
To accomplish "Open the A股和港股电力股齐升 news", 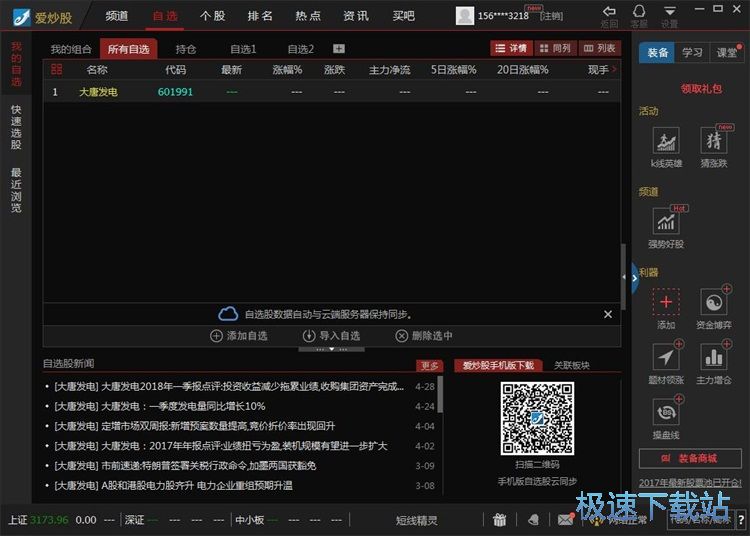I will click(173, 485).
